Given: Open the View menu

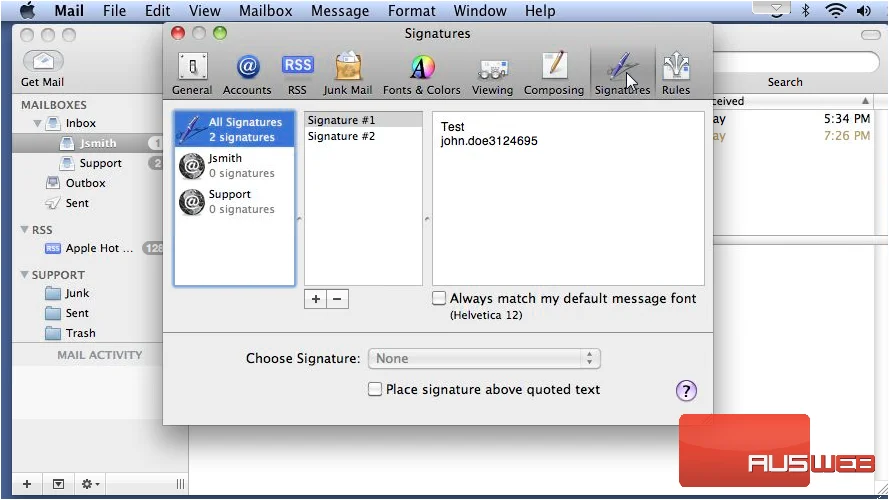Looking at the screenshot, I should point(205,11).
